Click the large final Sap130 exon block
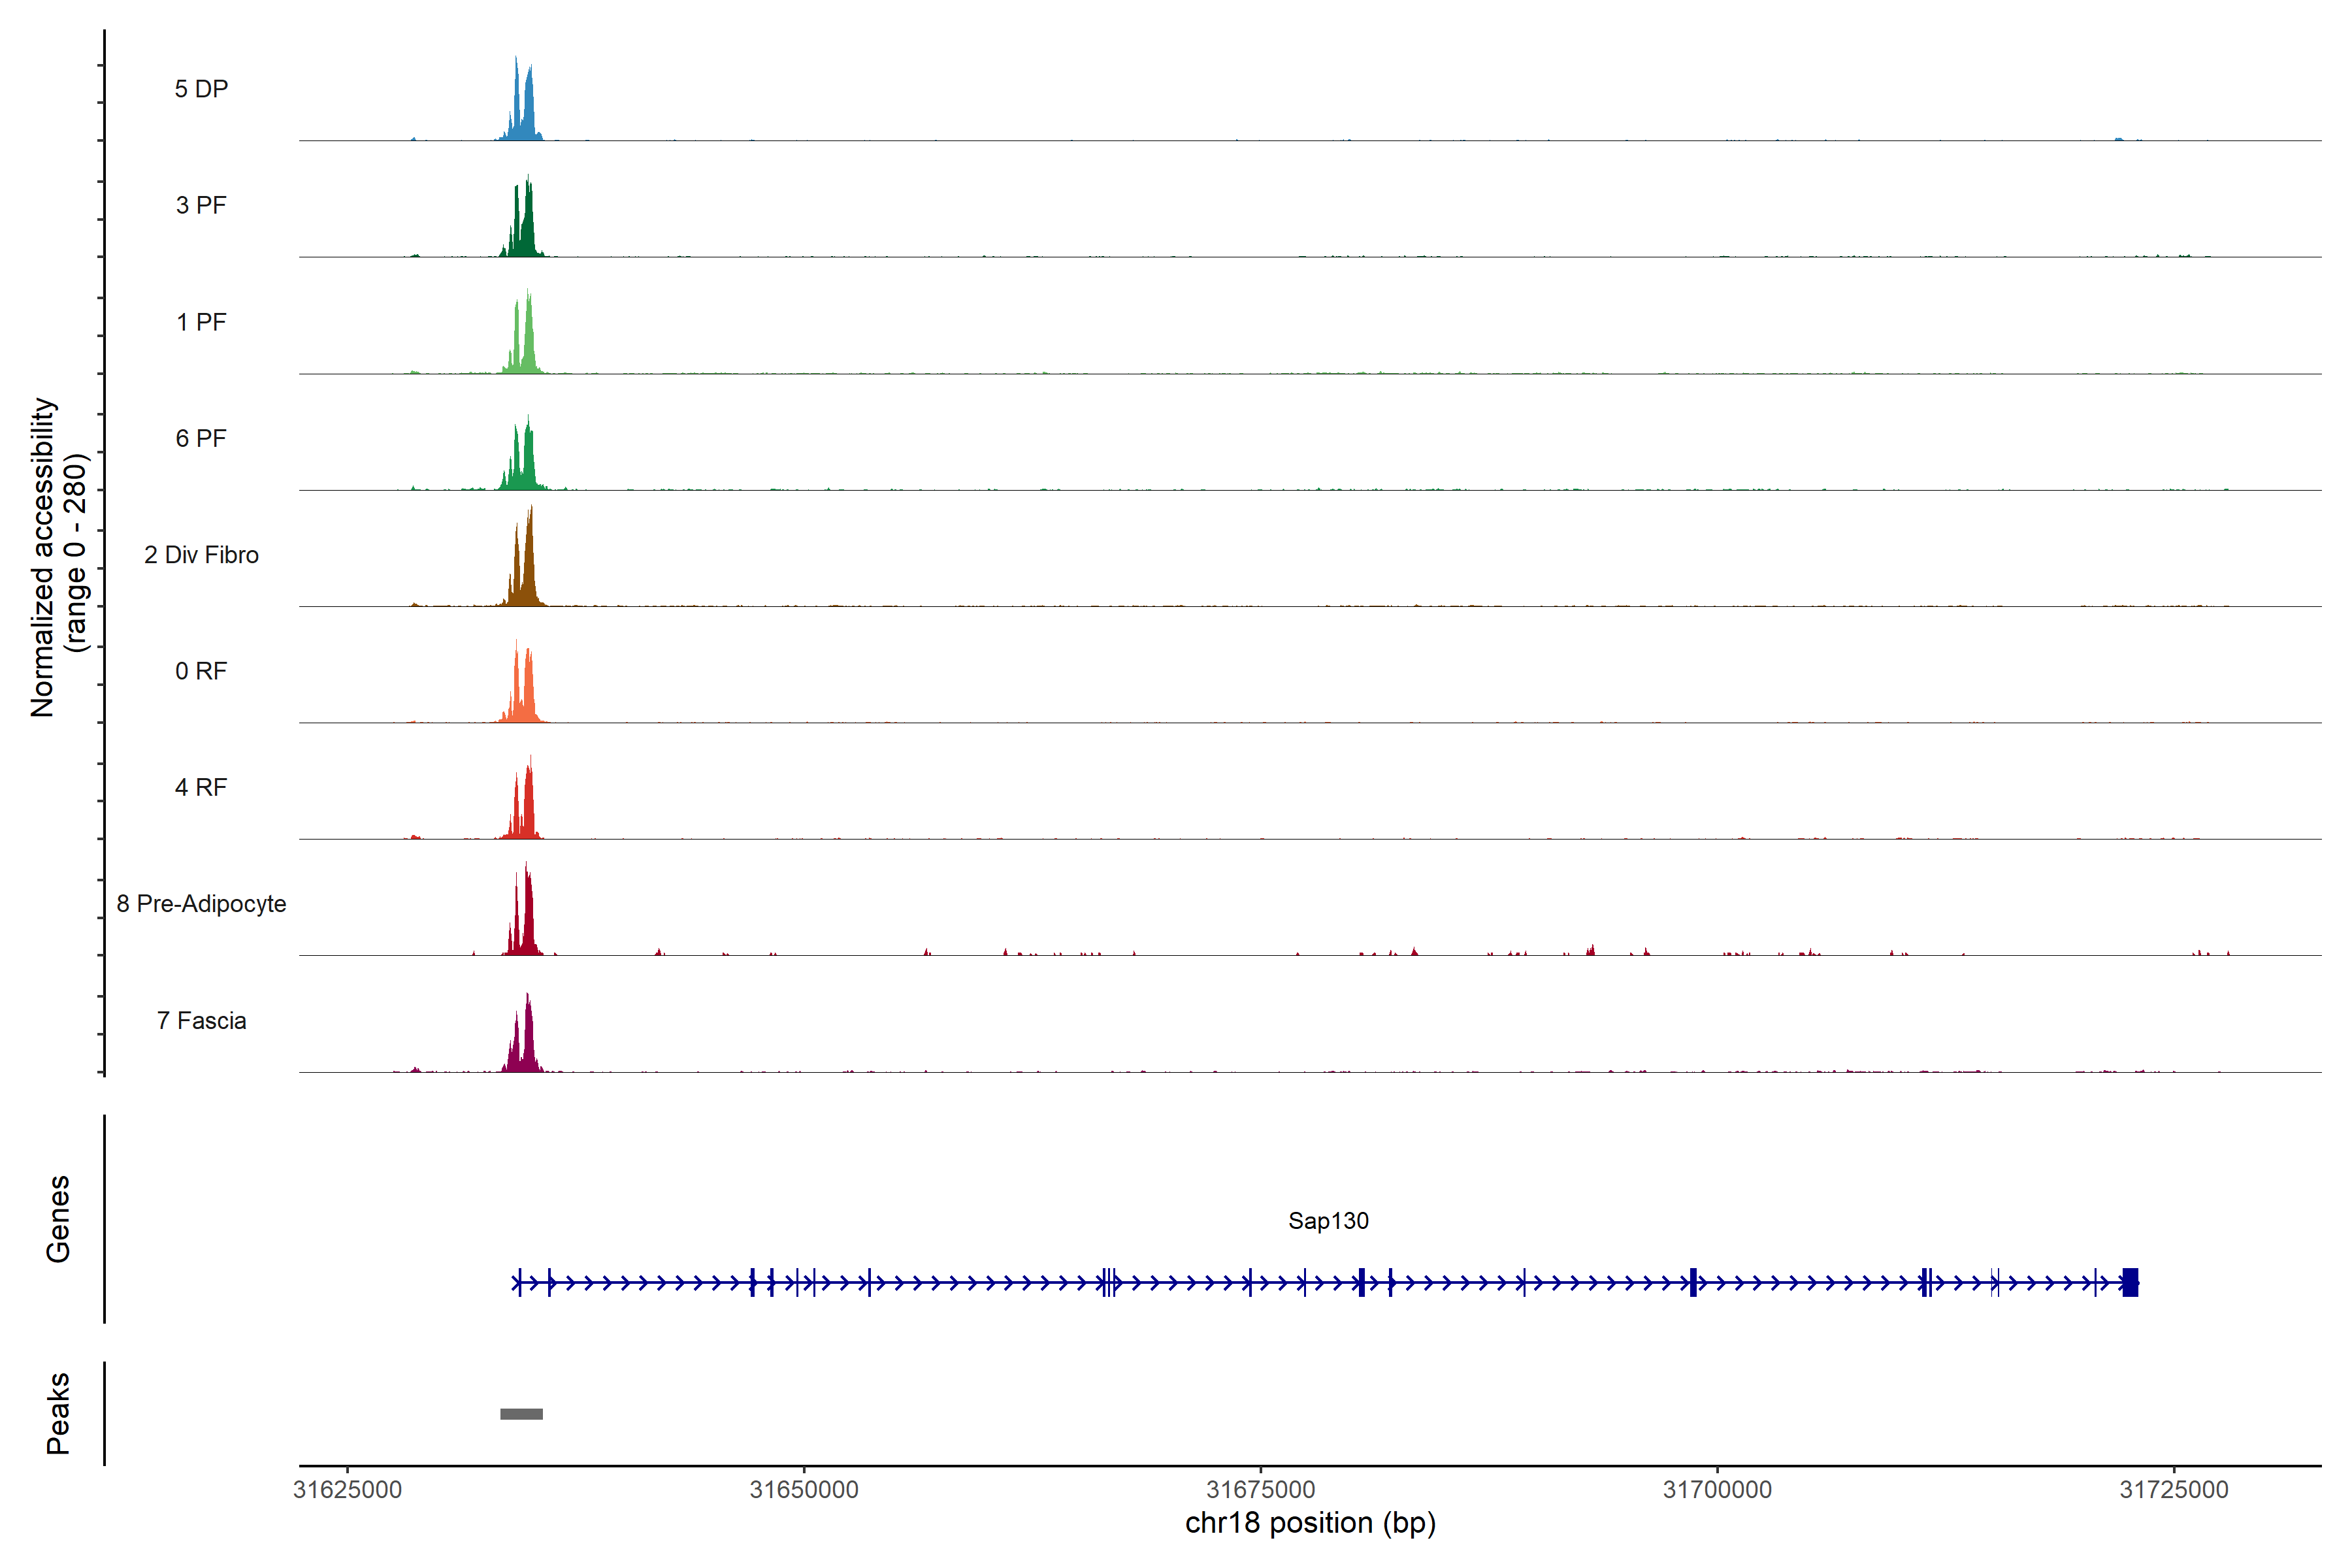2352x1568 pixels. pyautogui.click(x=2130, y=1282)
